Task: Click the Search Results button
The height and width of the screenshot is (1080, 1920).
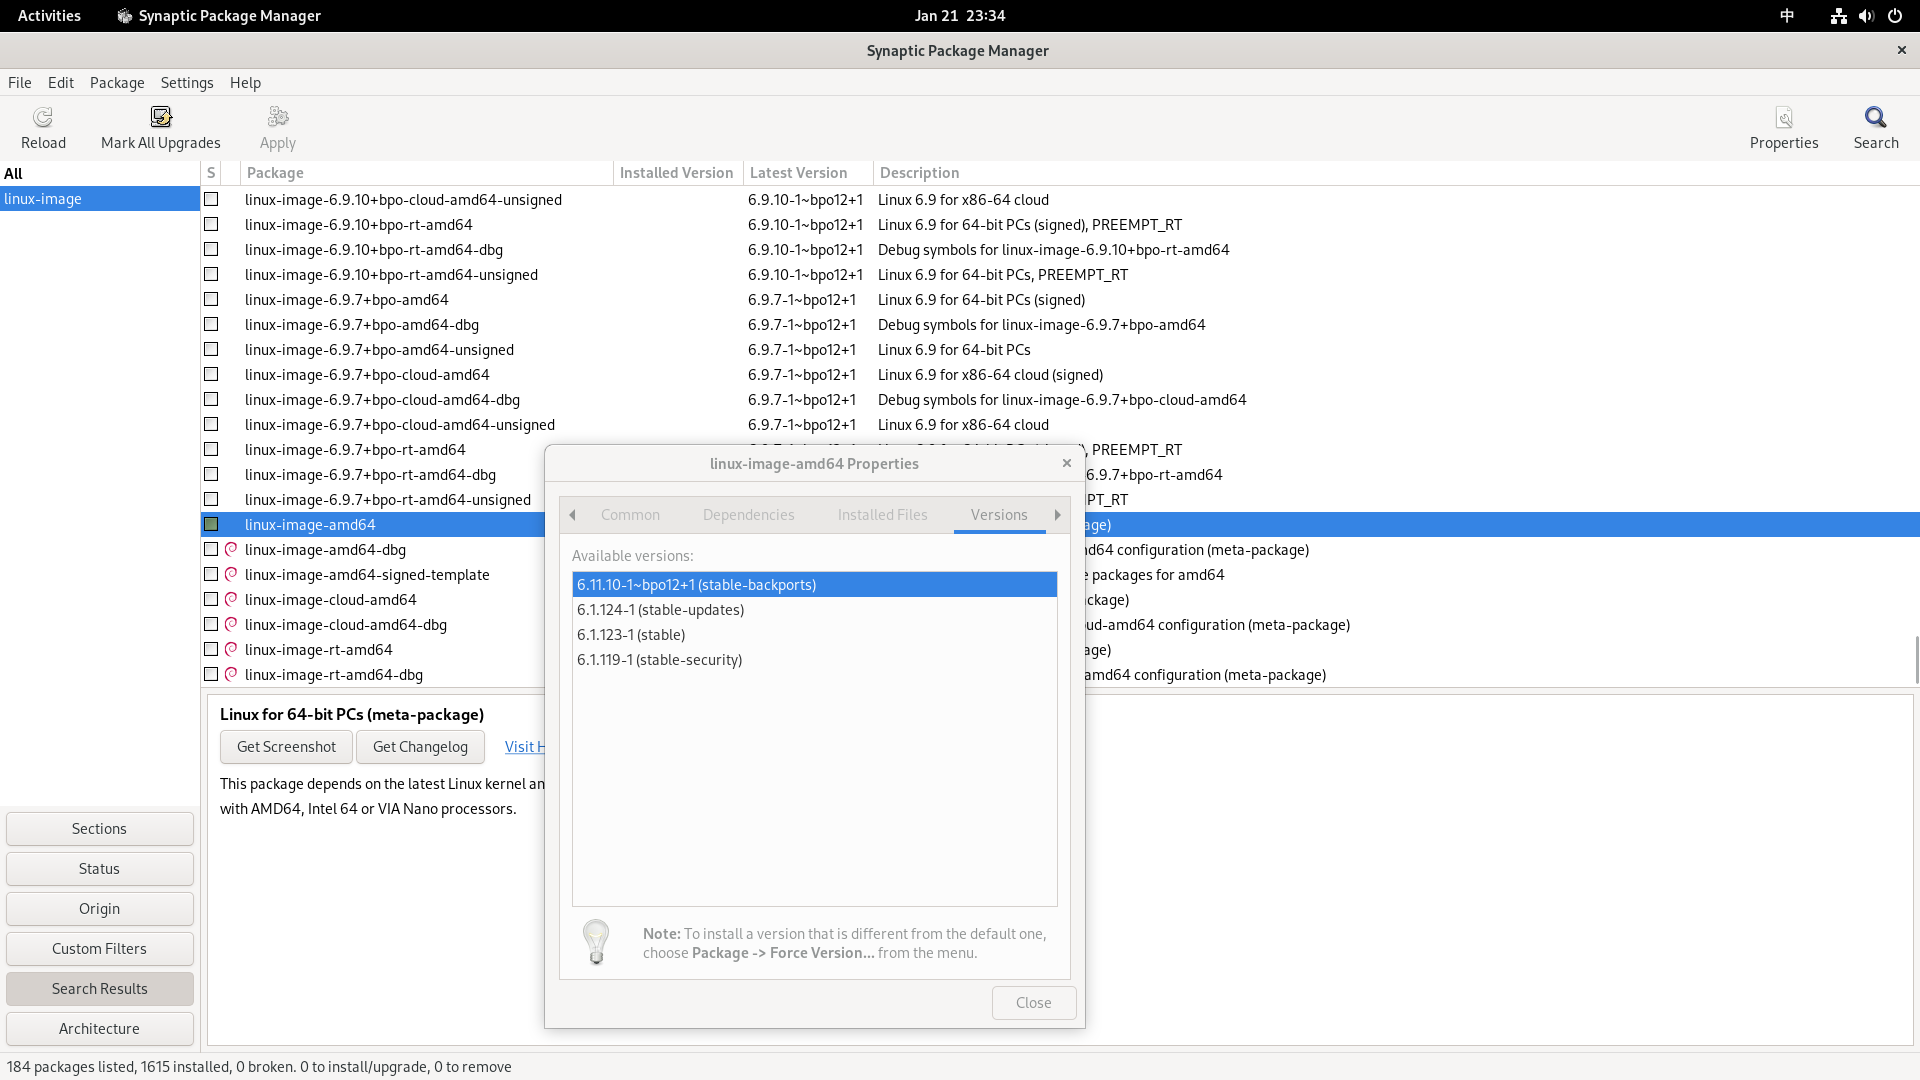Action: coord(99,989)
